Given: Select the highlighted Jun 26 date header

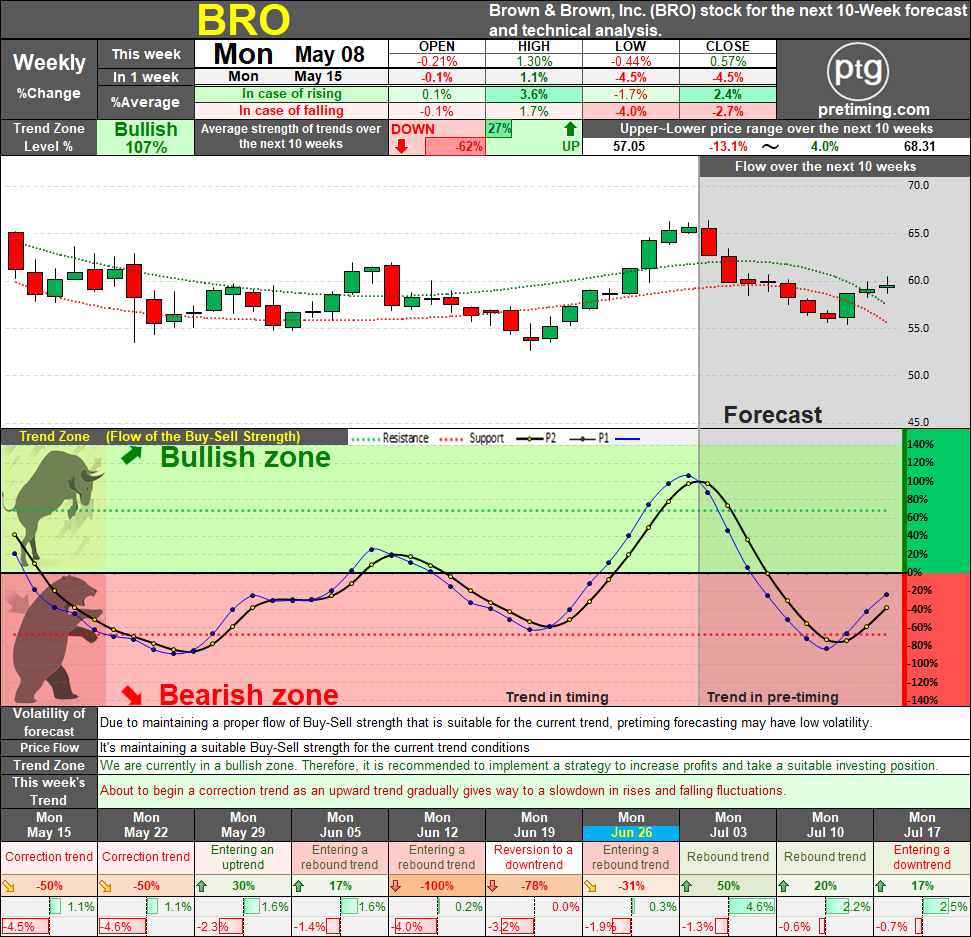Looking at the screenshot, I should point(631,832).
